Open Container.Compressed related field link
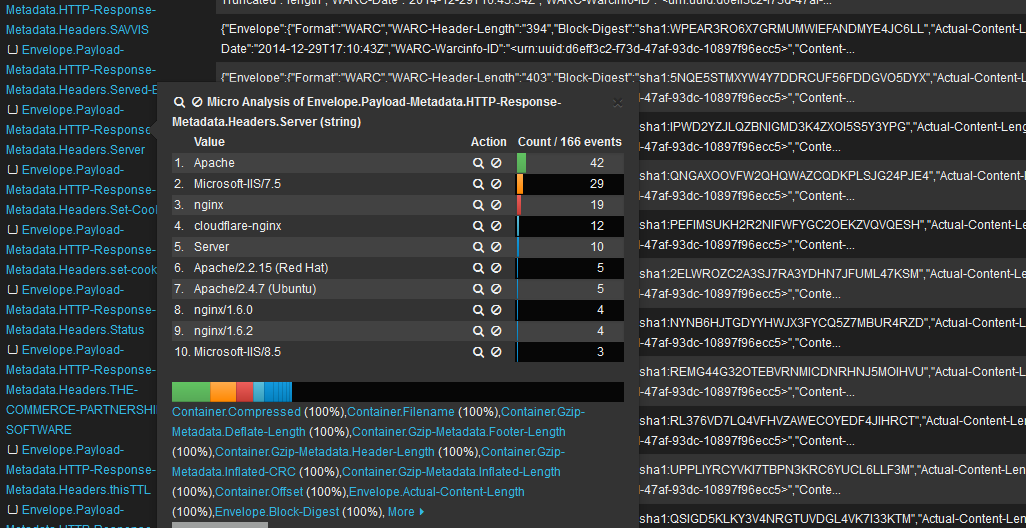This screenshot has width=1026, height=528. (x=236, y=412)
